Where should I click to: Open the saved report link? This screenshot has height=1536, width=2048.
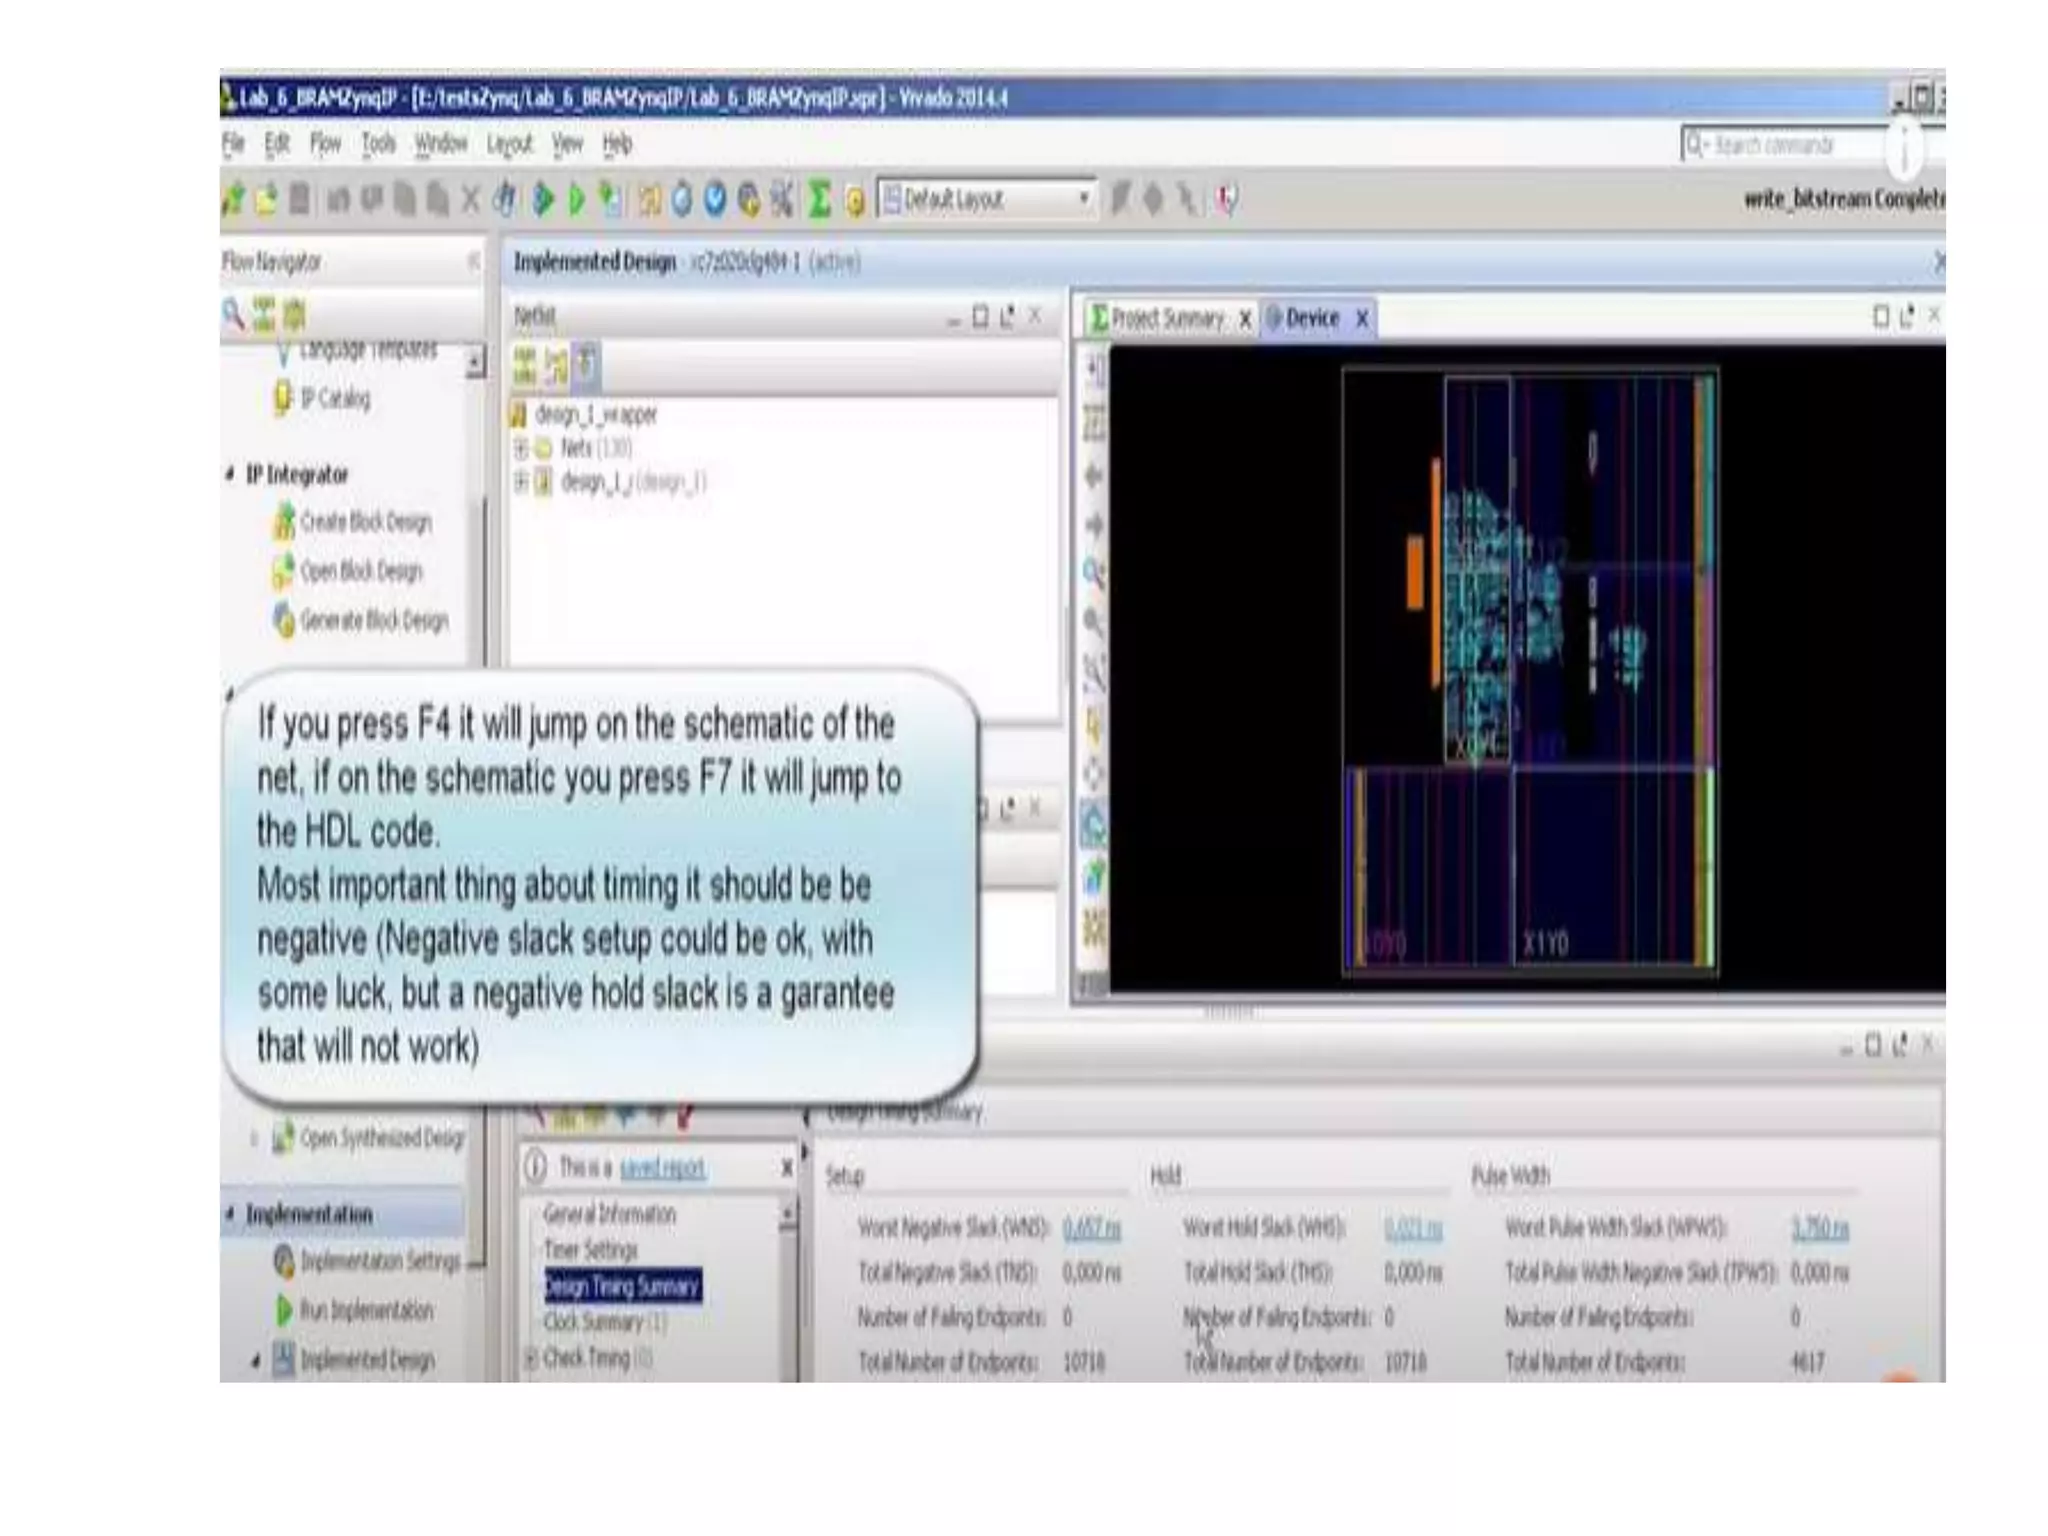[x=662, y=1167]
